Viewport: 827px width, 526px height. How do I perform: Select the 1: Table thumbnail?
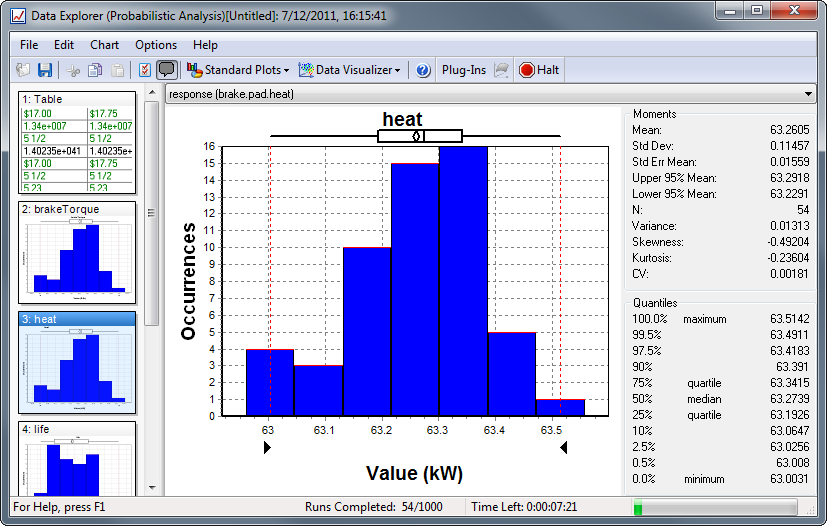[x=78, y=143]
